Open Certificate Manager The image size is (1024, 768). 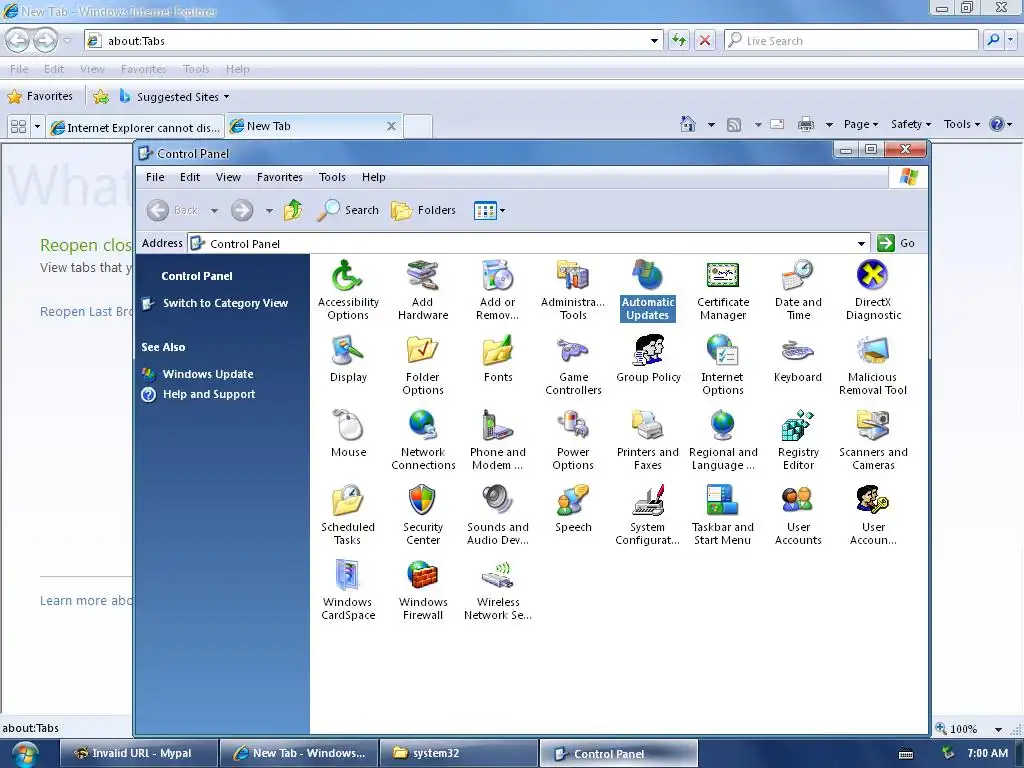pyautogui.click(x=723, y=290)
